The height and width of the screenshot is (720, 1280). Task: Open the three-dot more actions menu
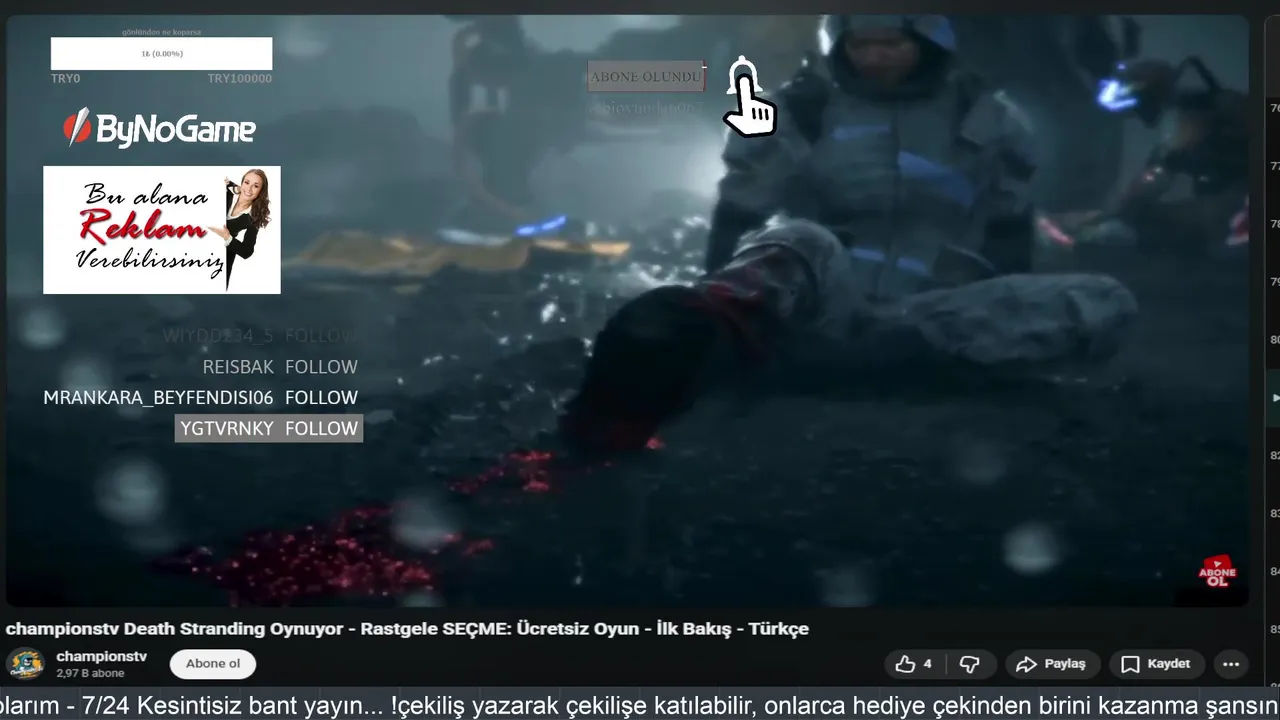tap(1231, 664)
